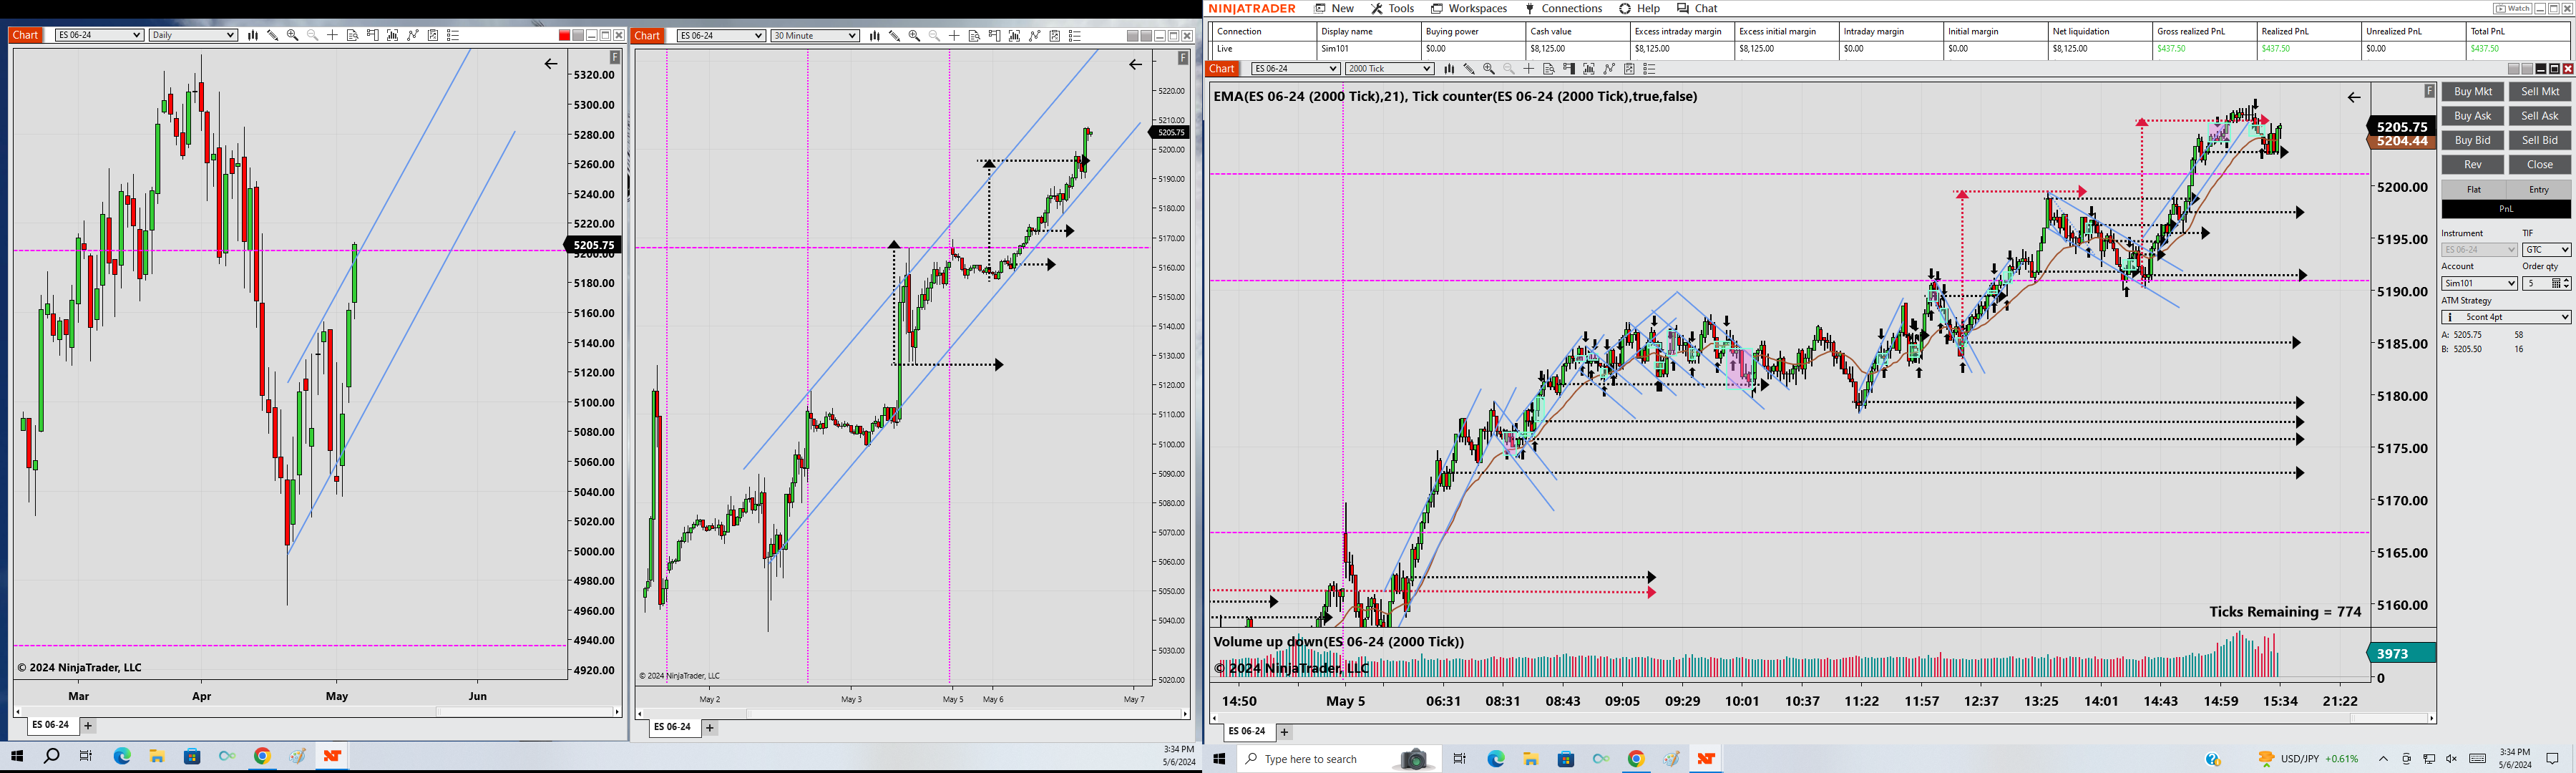Open the New menu
The height and width of the screenshot is (773, 2576).
point(1334,8)
